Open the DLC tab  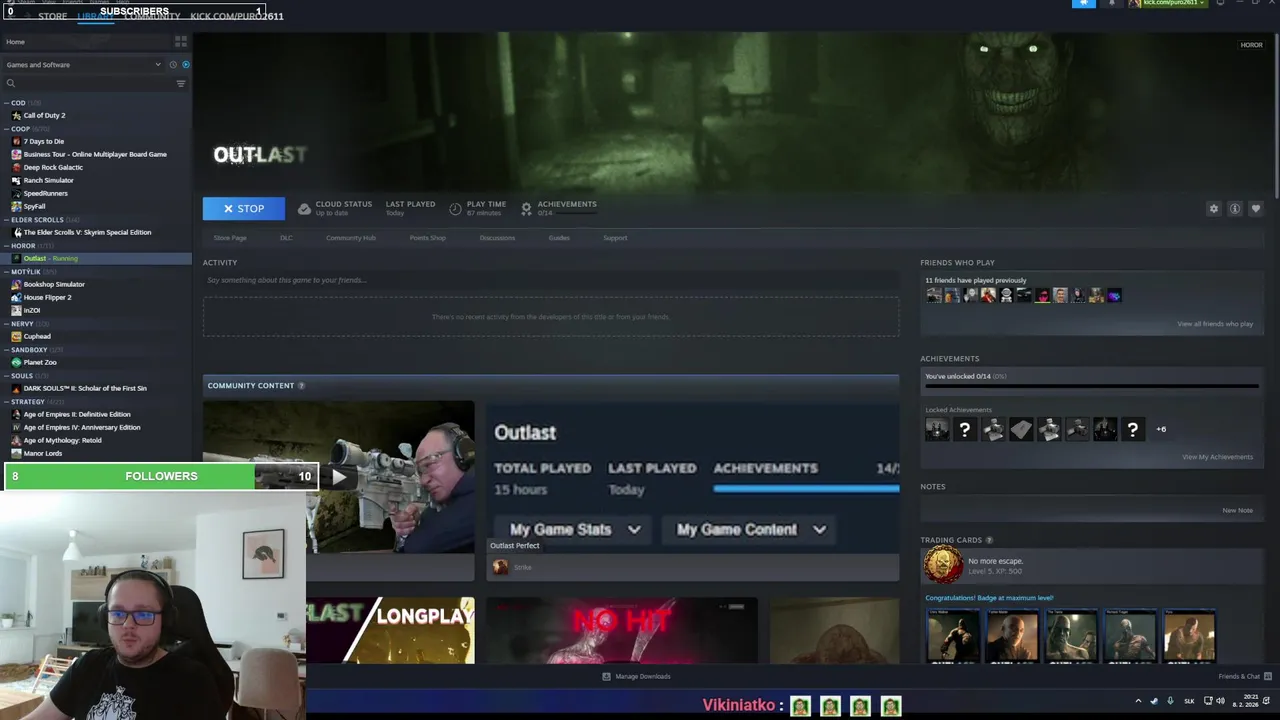[286, 238]
